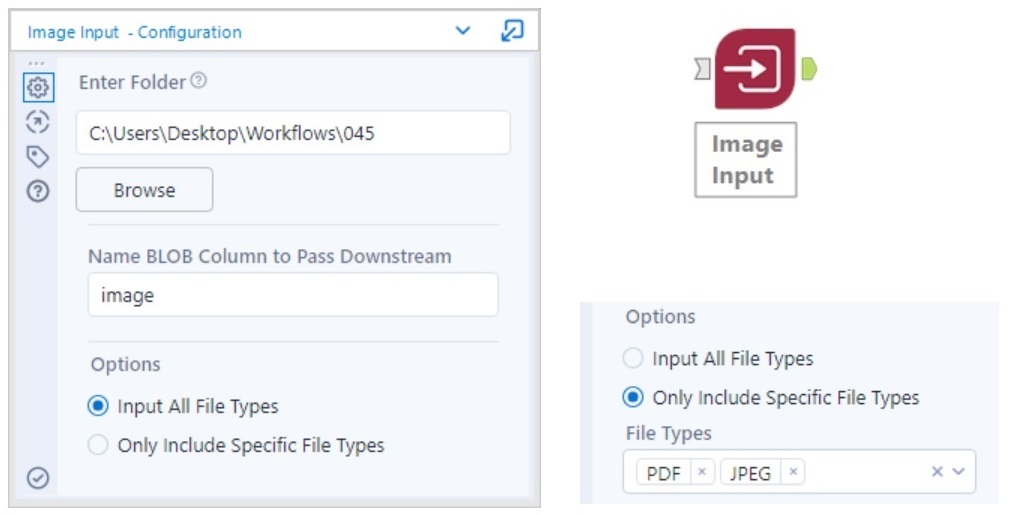Remove the JPEG file type tag

(x=793, y=472)
